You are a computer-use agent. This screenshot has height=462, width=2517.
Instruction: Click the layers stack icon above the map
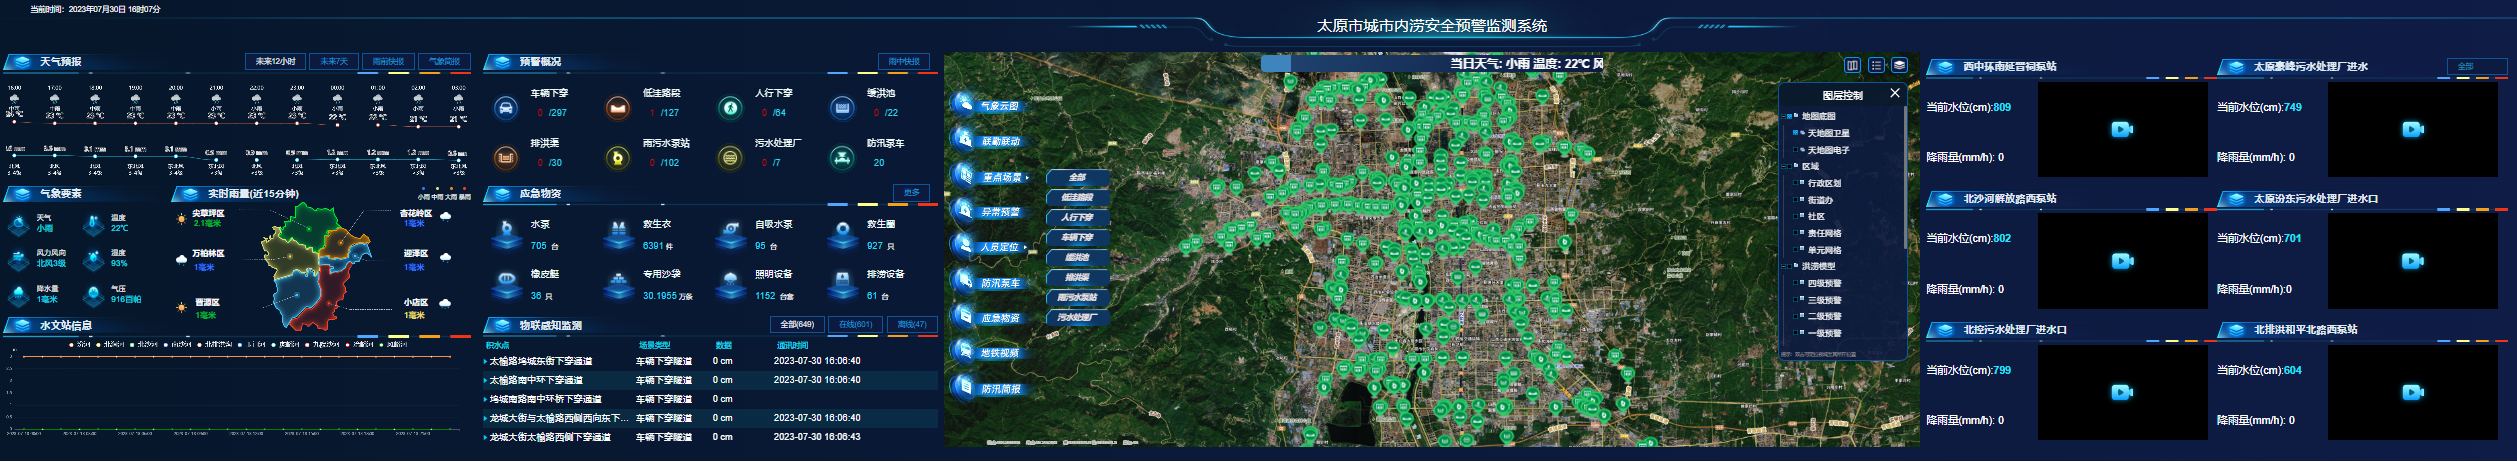click(1899, 65)
